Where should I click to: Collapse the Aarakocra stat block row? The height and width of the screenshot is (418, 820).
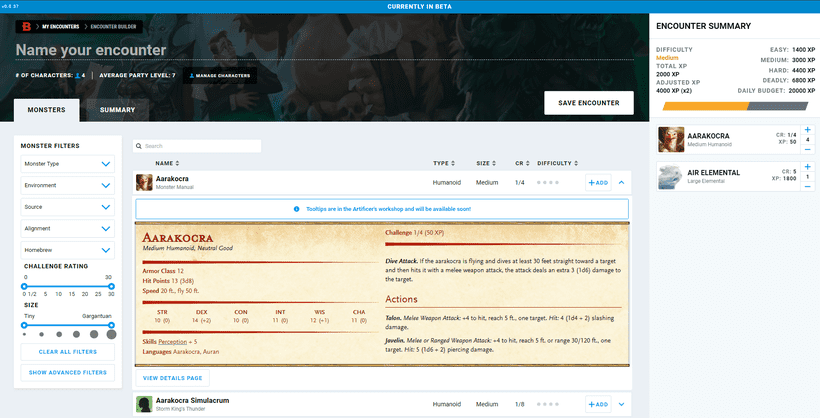[x=621, y=183]
